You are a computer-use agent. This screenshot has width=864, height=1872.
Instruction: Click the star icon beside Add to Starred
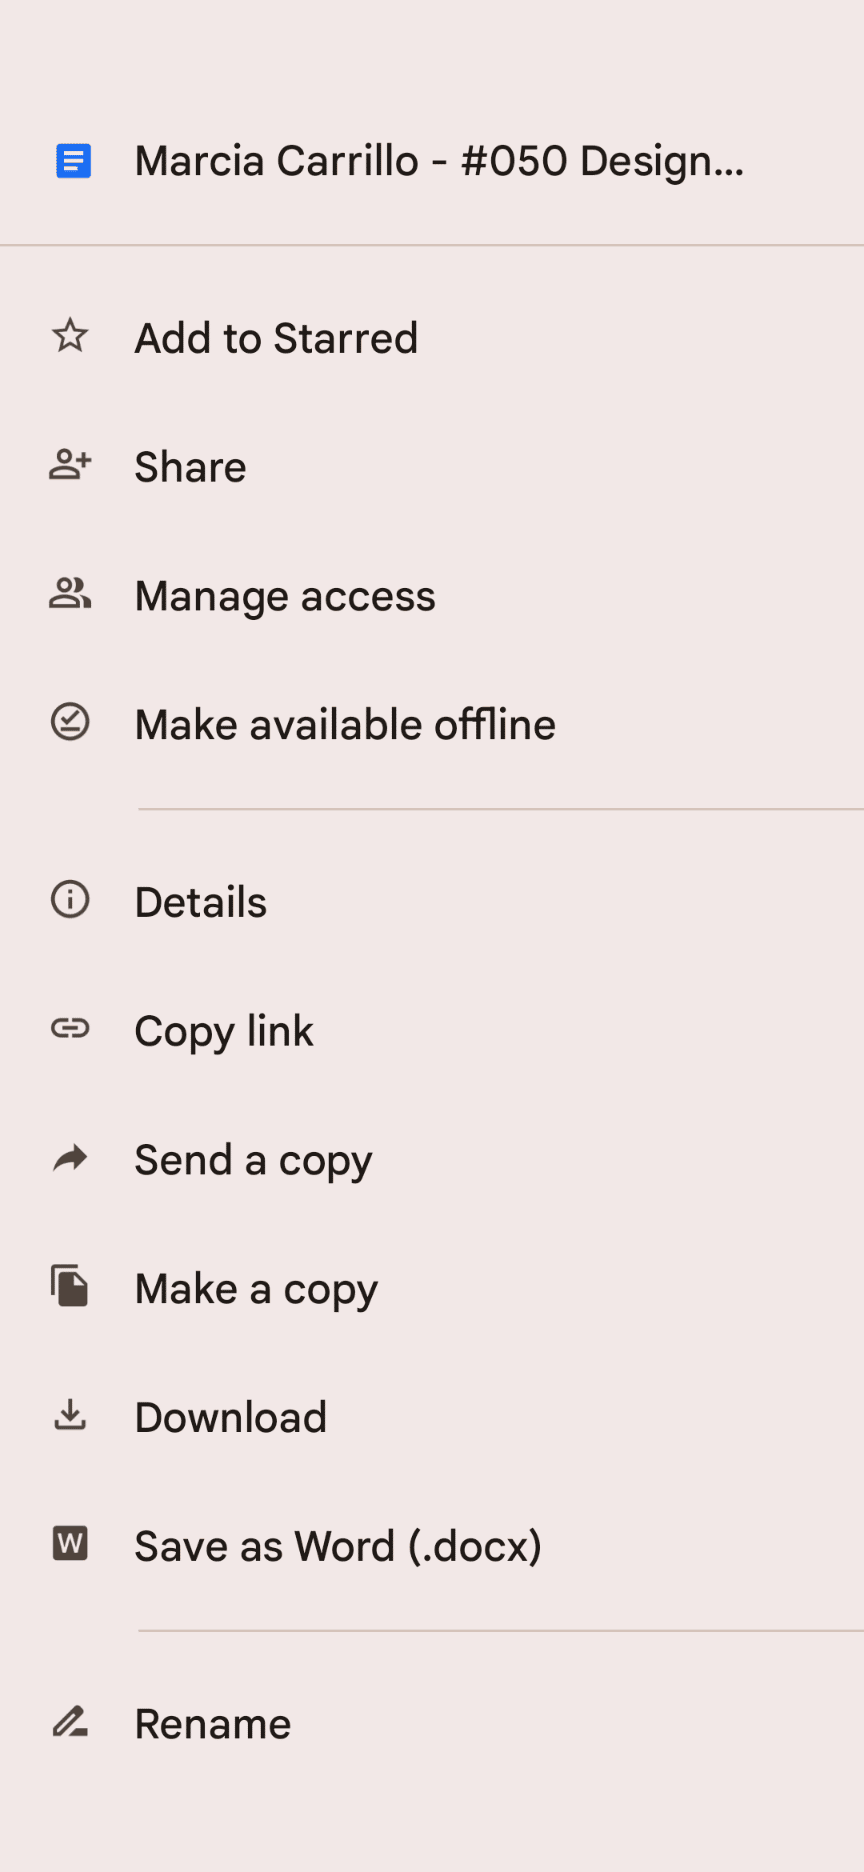click(x=70, y=336)
